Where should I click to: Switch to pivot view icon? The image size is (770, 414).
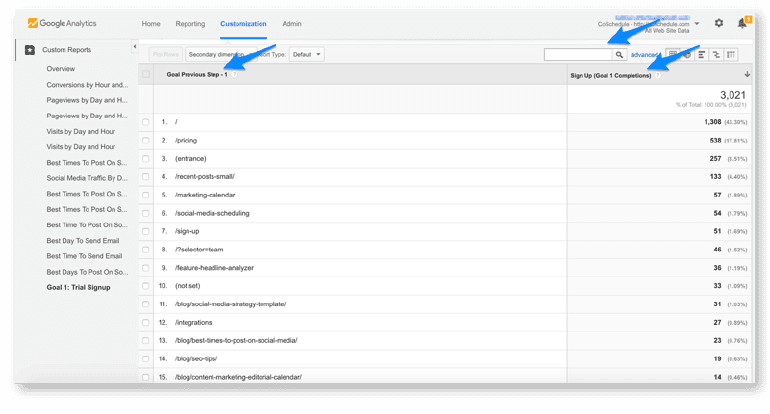pyautogui.click(x=731, y=55)
